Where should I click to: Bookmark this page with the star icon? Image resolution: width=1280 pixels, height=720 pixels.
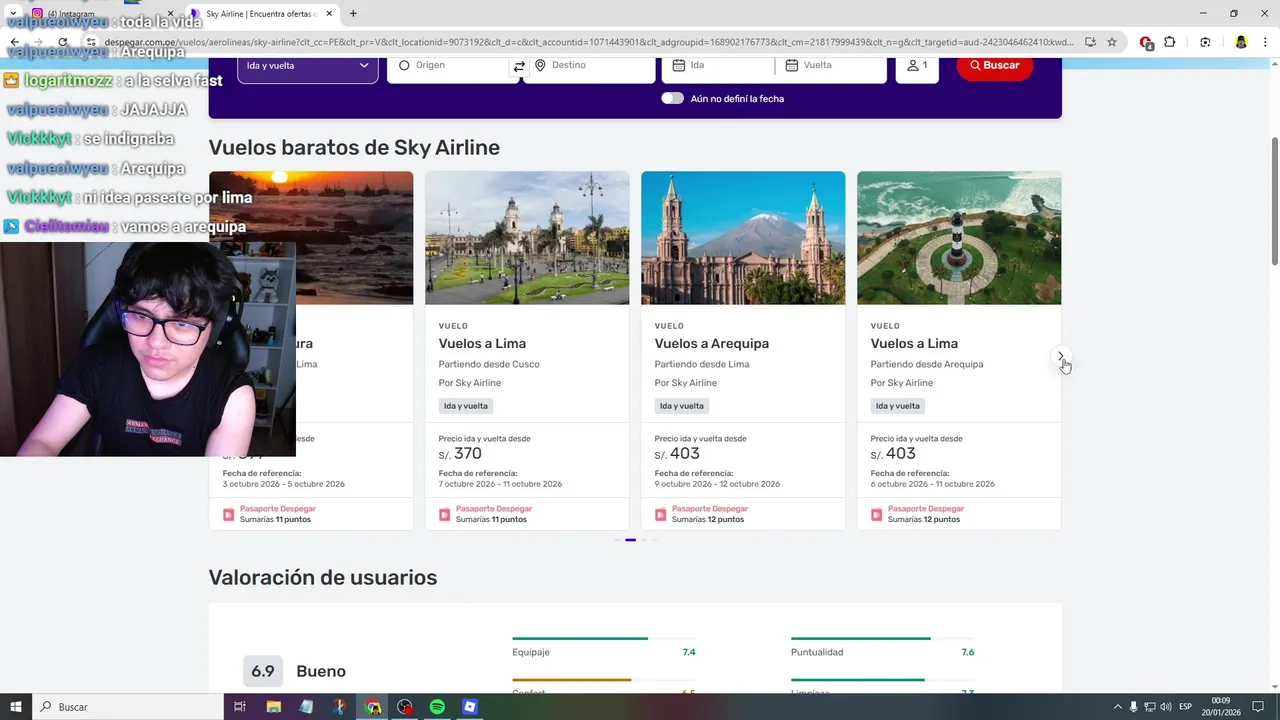point(1112,42)
